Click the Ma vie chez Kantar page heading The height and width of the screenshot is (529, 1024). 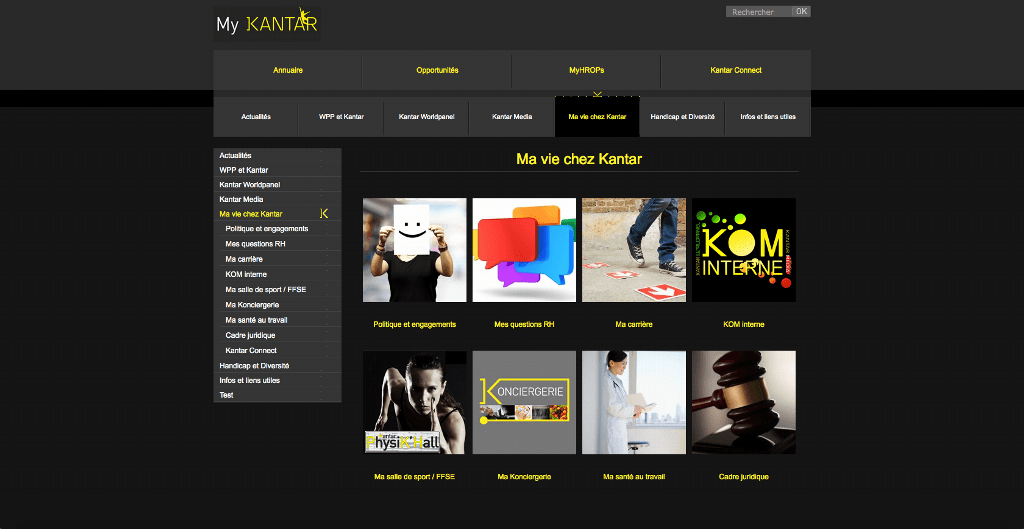coord(579,159)
